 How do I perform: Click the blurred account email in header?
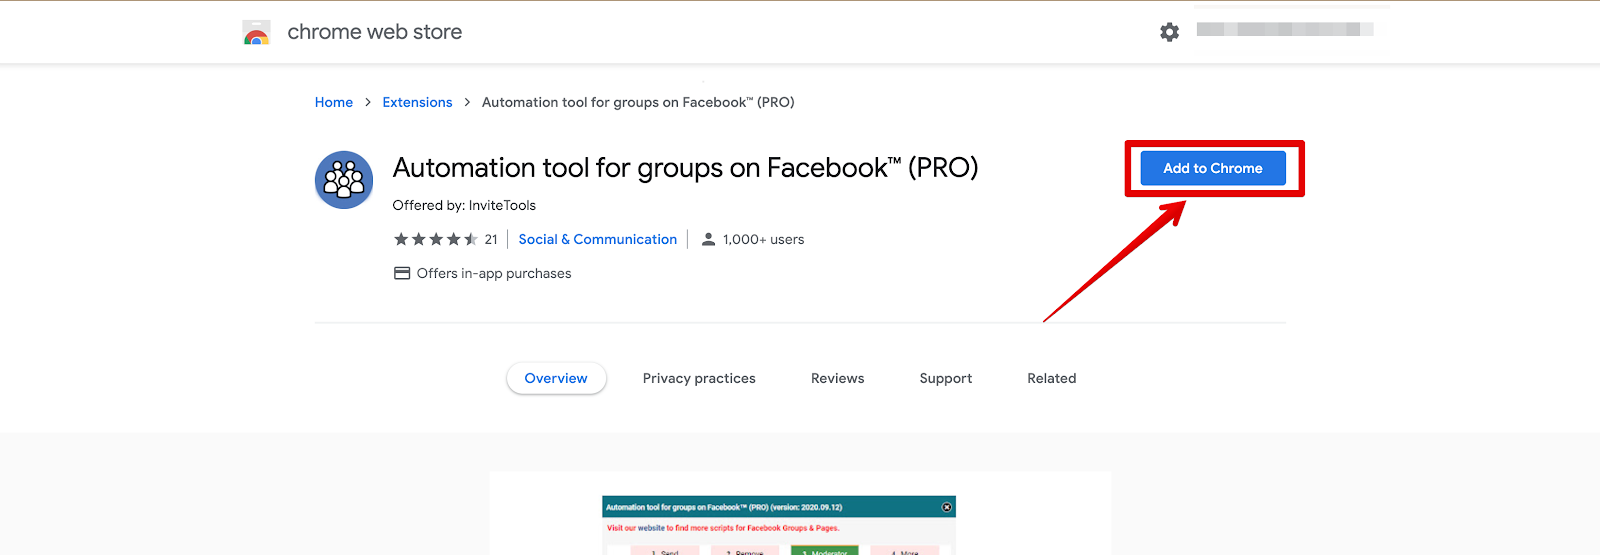pyautogui.click(x=1285, y=29)
